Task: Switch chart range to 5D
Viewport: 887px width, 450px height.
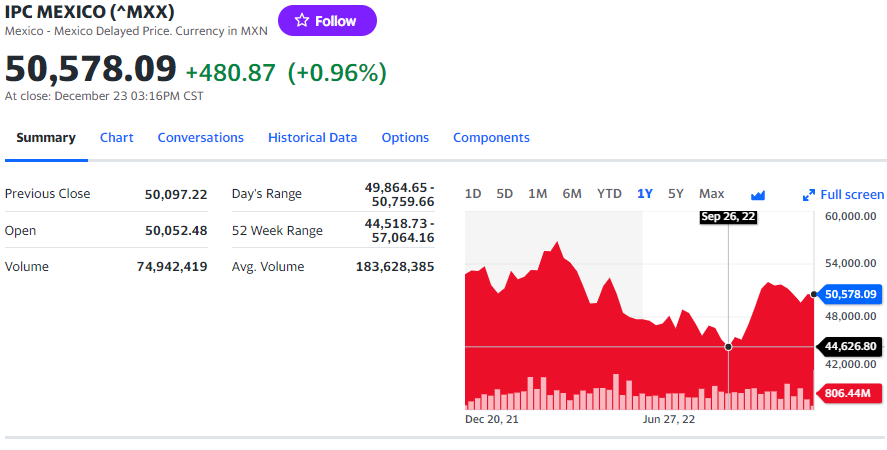Action: [x=505, y=194]
